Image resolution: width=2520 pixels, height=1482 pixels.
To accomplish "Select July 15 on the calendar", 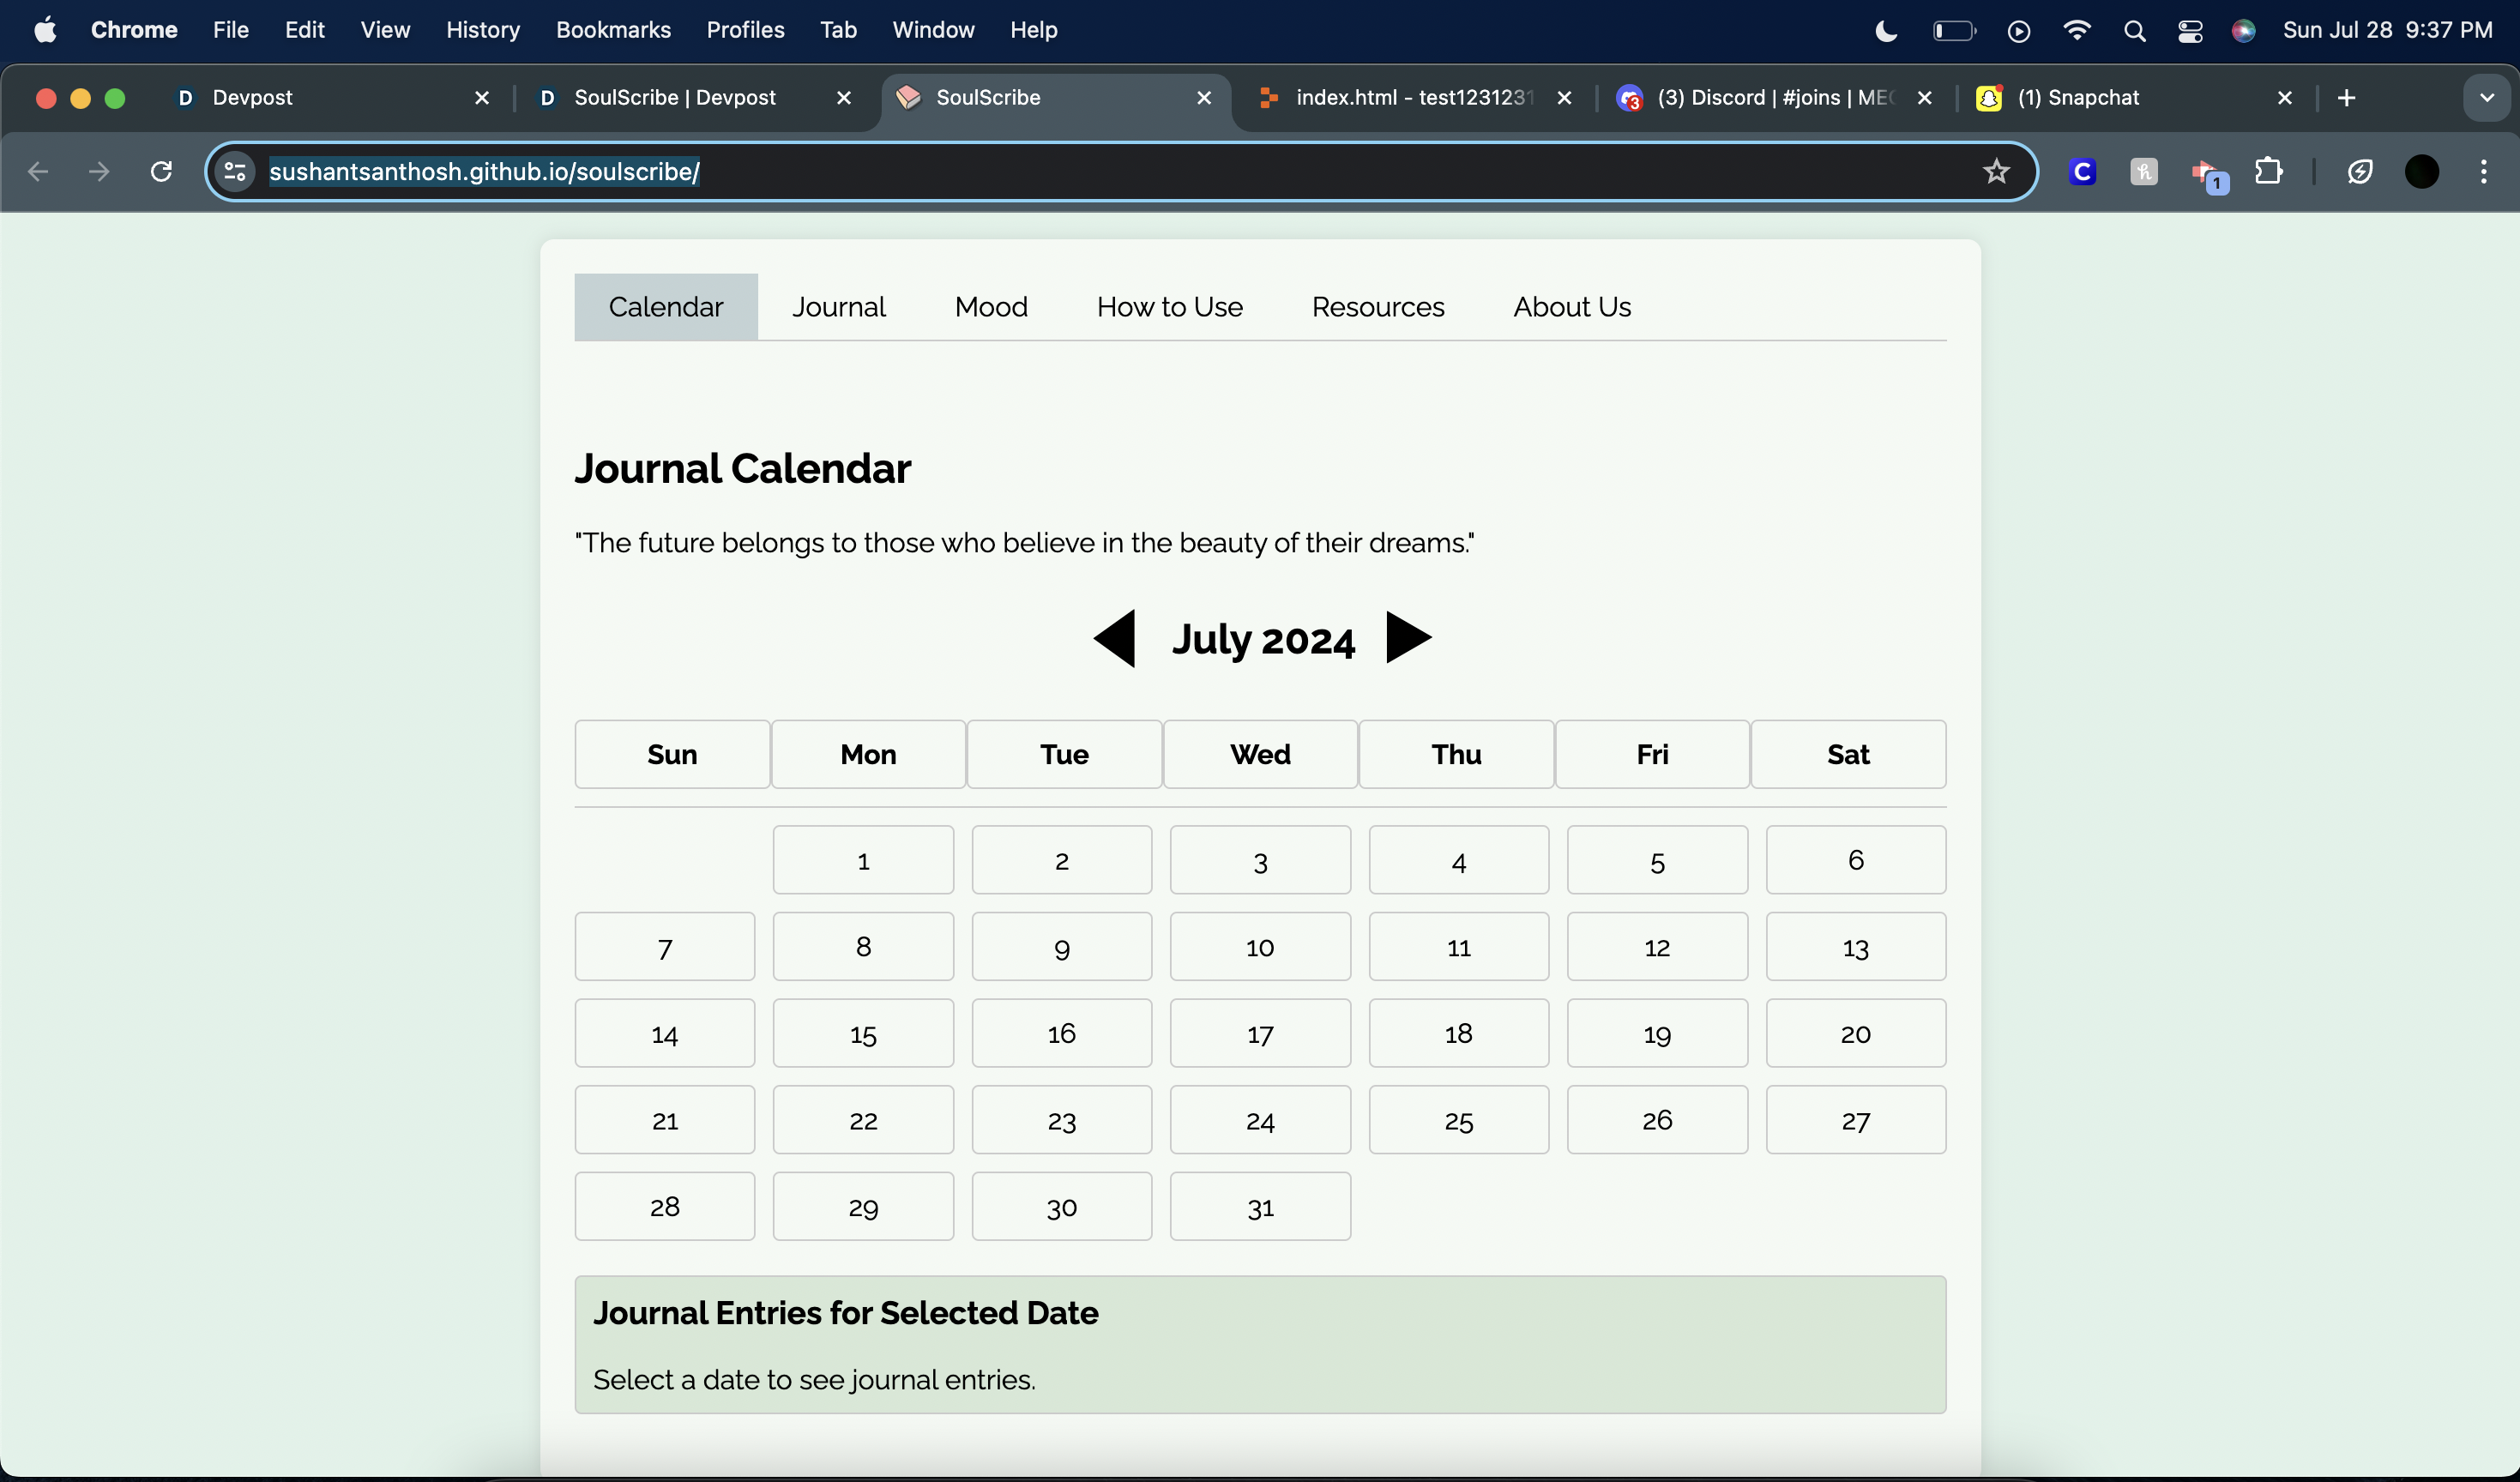I will pos(863,1033).
